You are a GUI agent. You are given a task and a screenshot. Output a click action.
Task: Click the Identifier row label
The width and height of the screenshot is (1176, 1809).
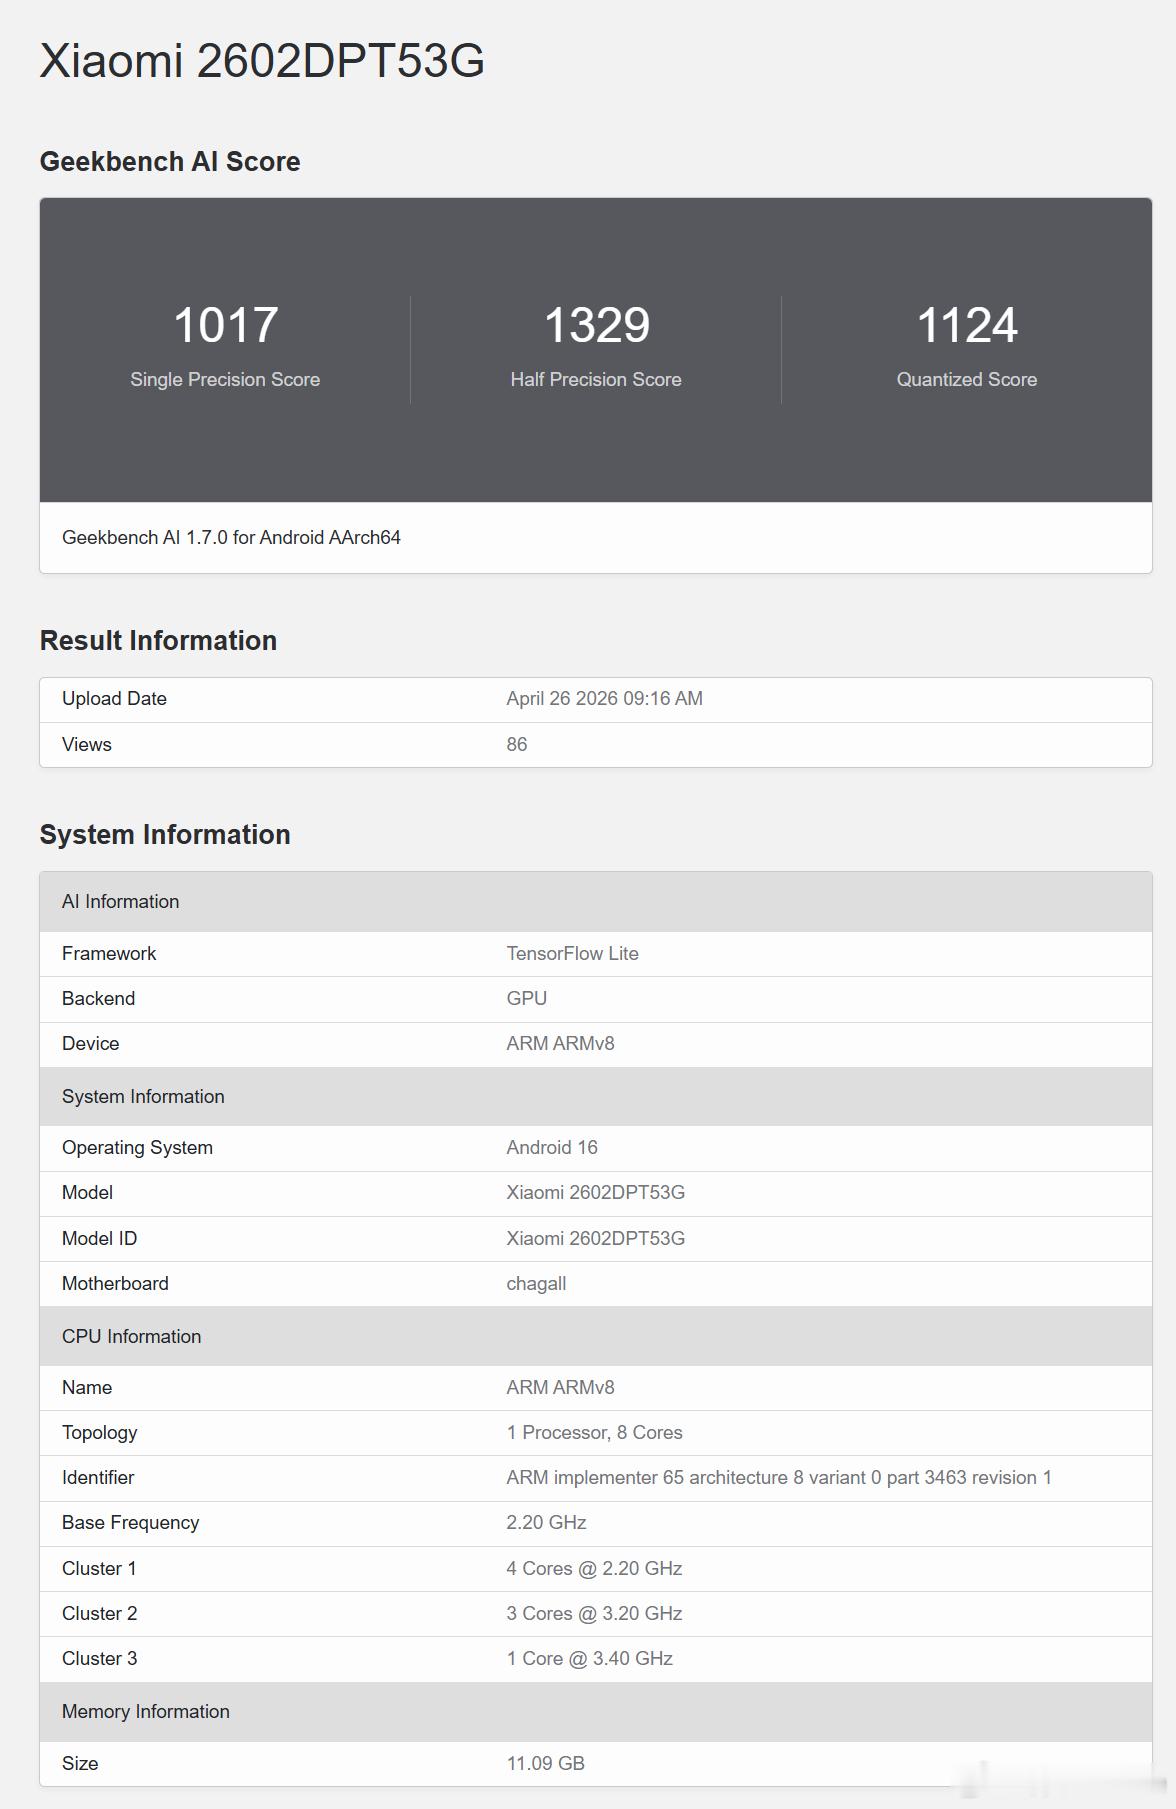[98, 1477]
